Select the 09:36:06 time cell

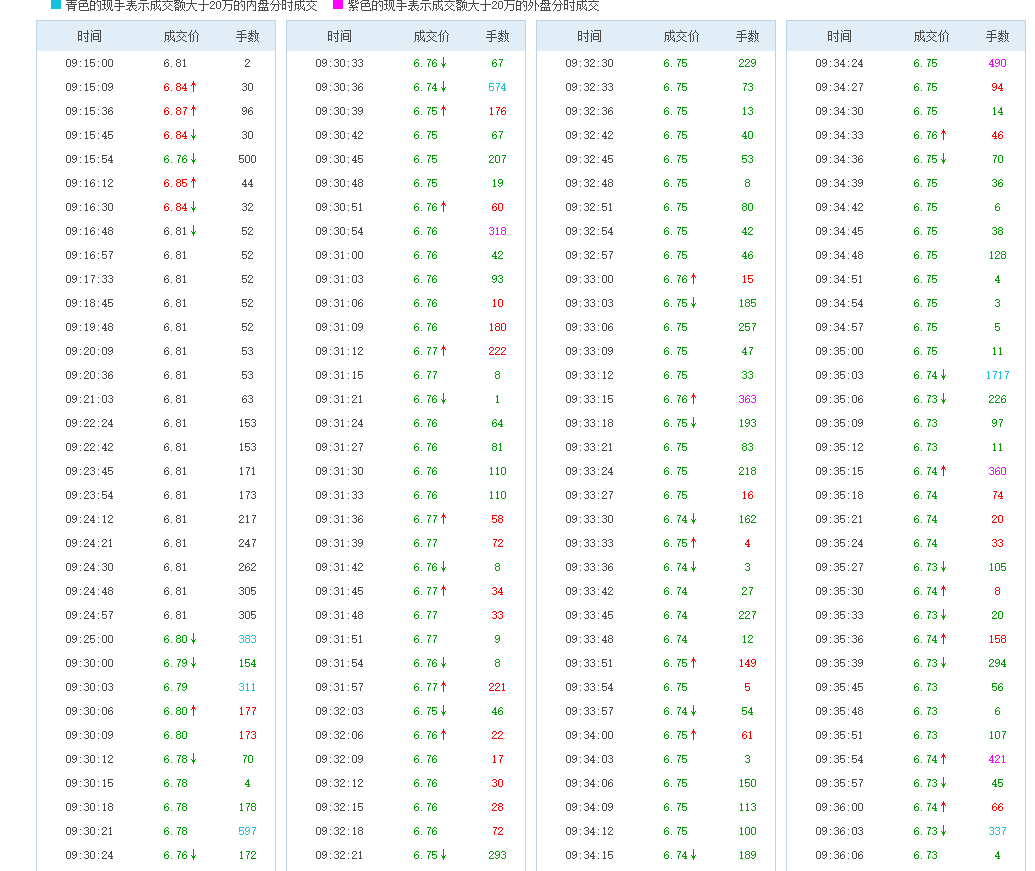(x=839, y=855)
